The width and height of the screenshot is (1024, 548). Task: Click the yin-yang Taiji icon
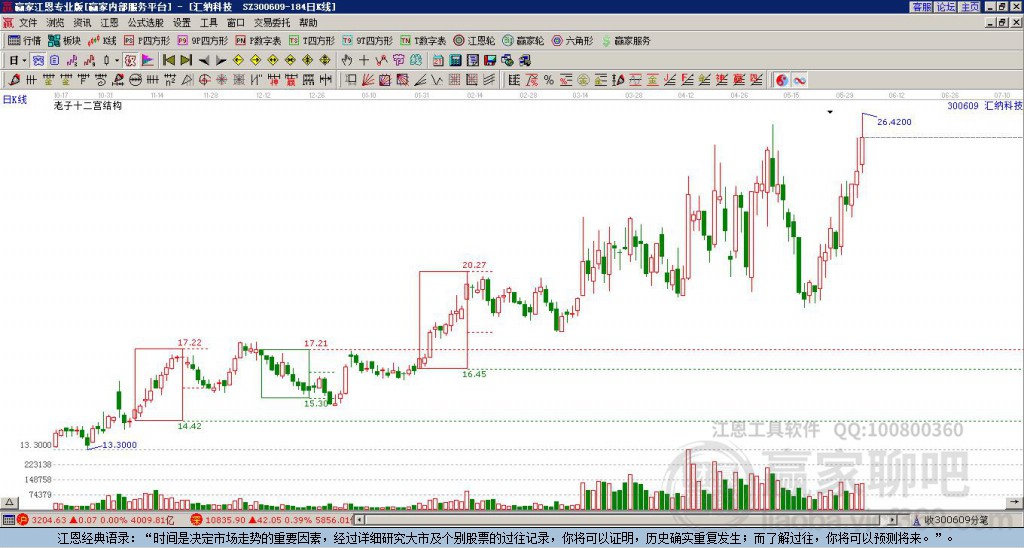782,80
